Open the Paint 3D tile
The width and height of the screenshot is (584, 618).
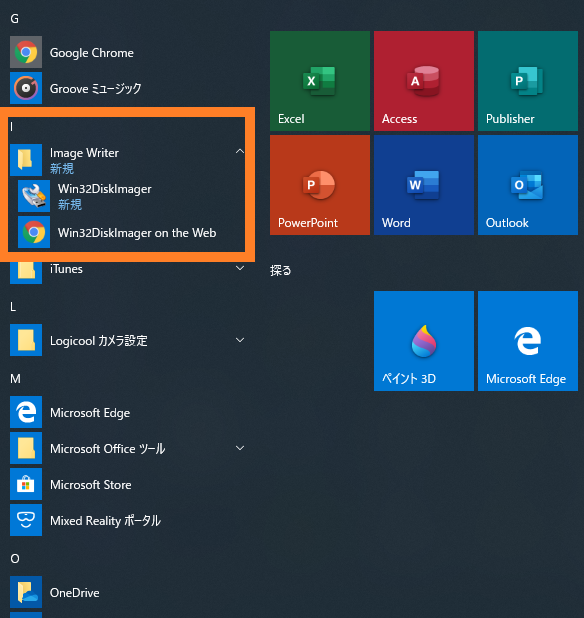[x=424, y=341]
